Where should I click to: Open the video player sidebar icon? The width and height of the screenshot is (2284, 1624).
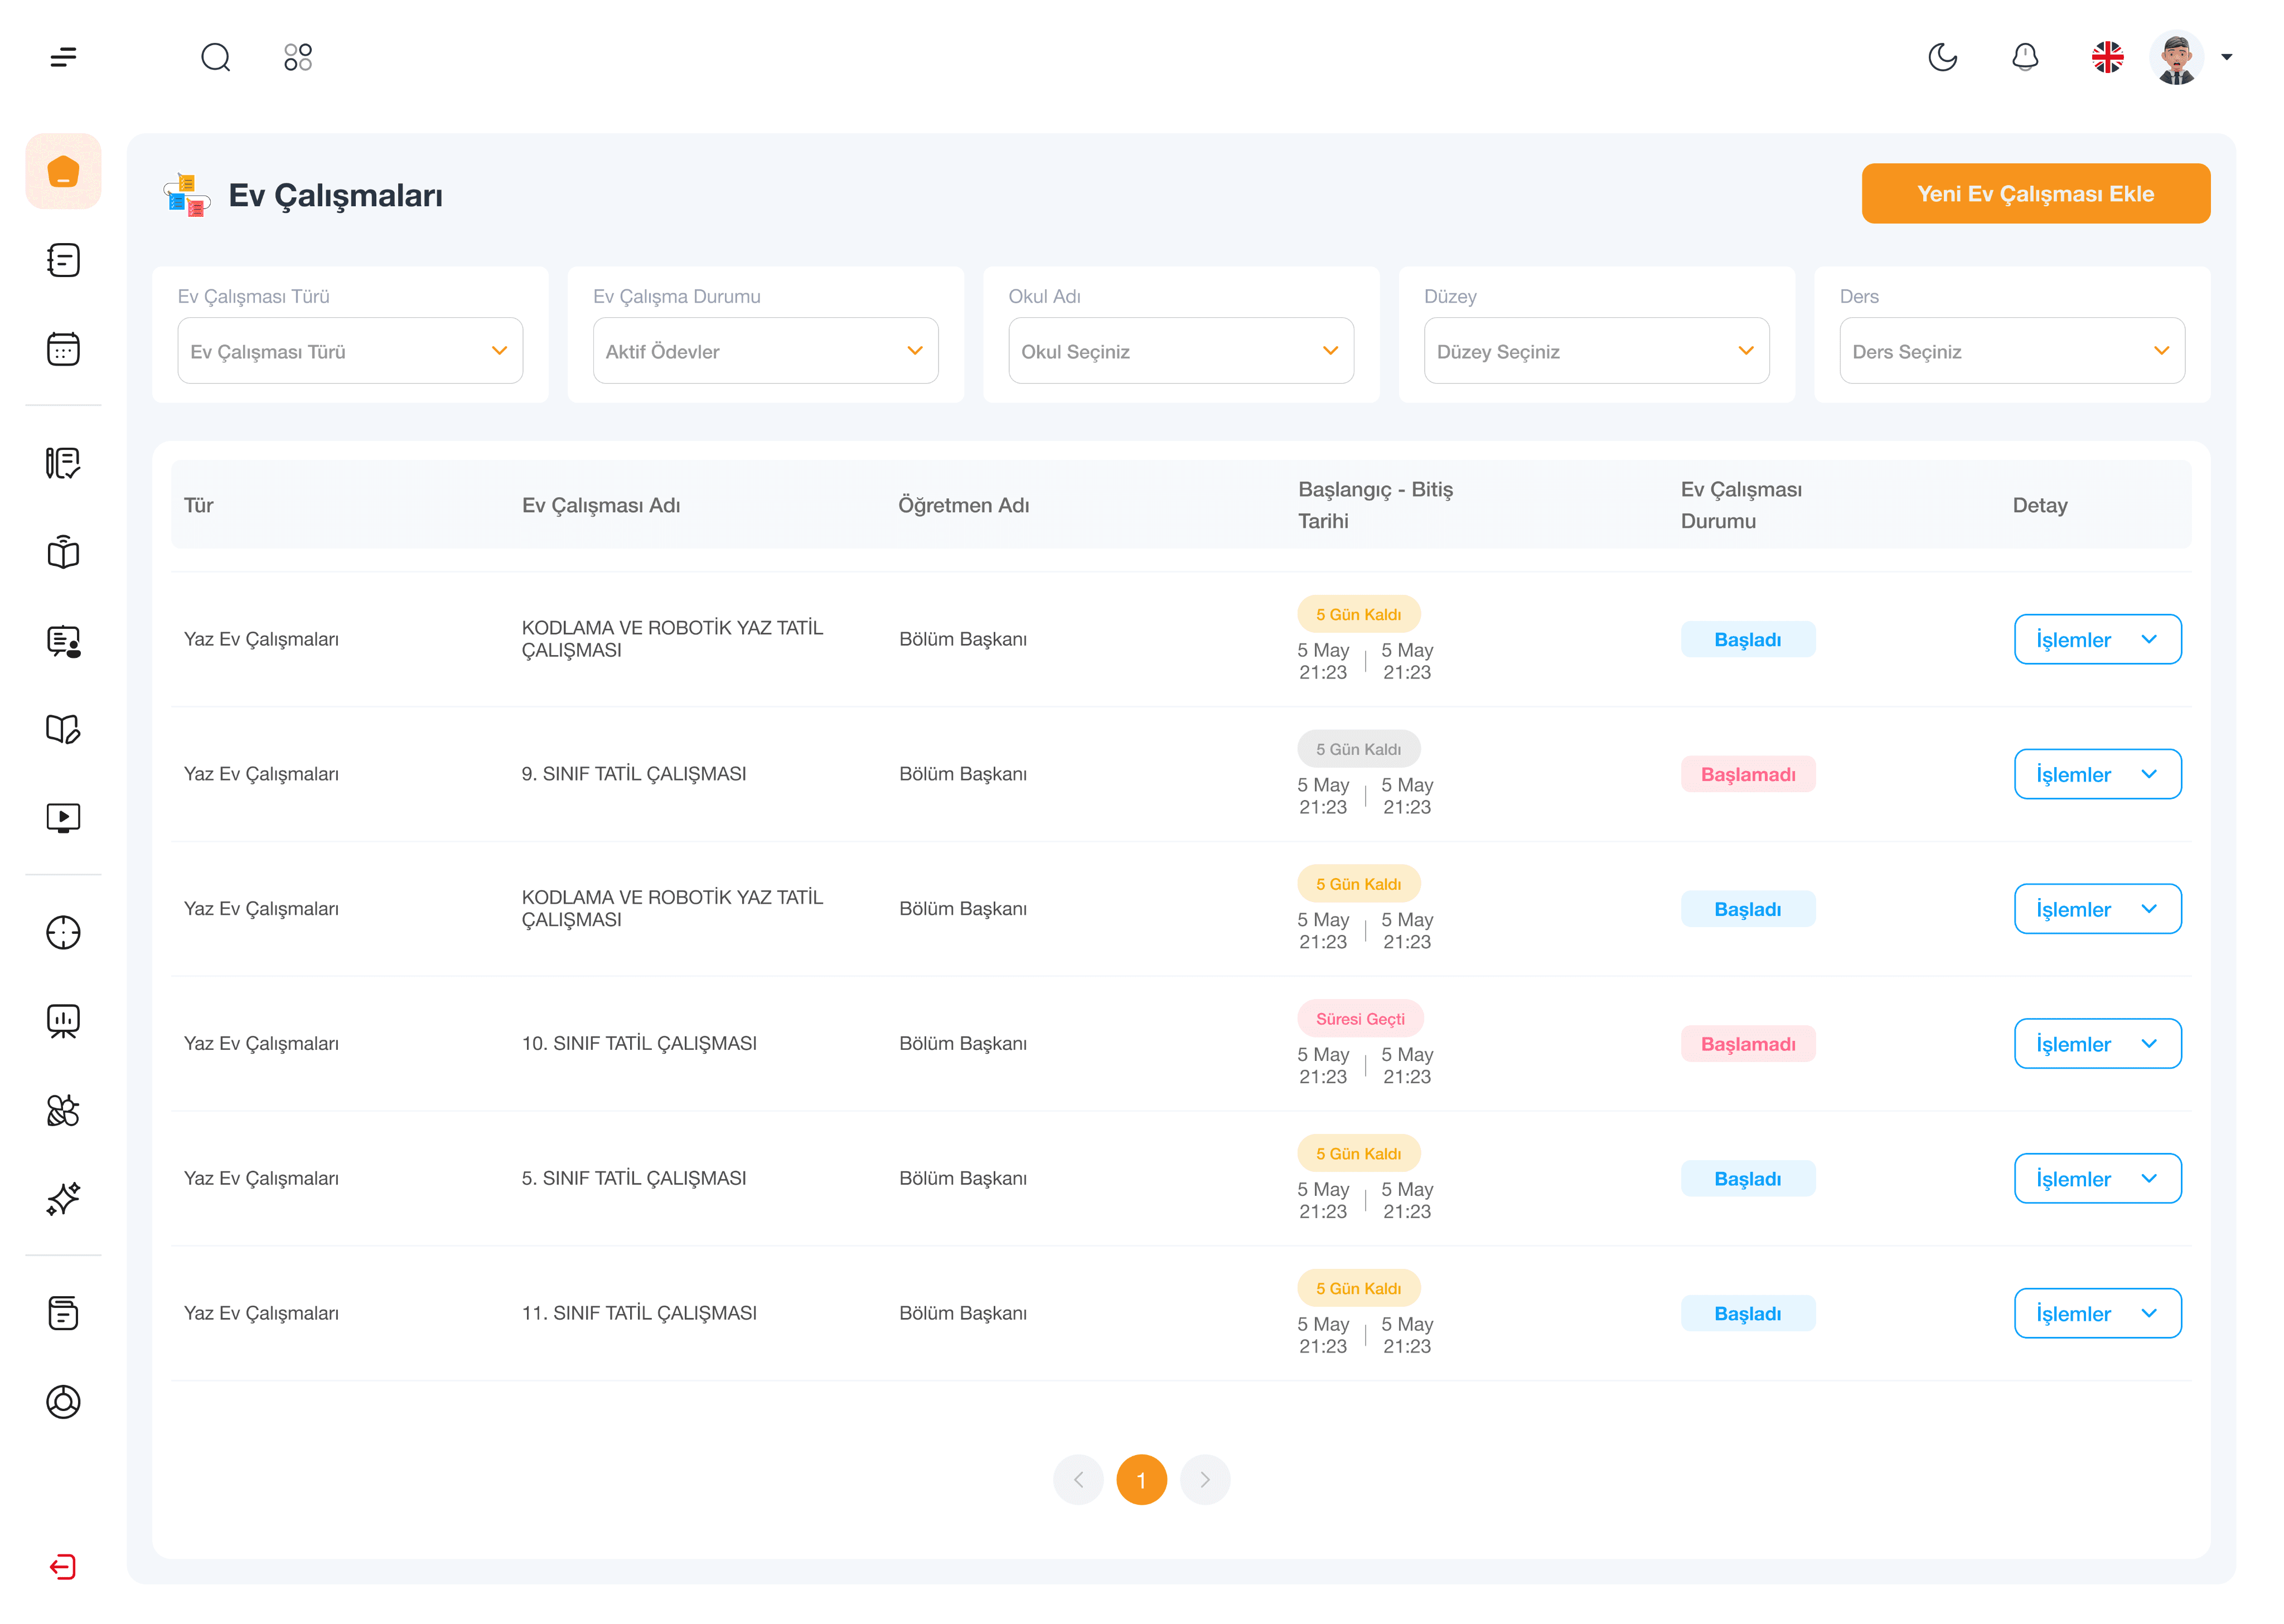63,818
